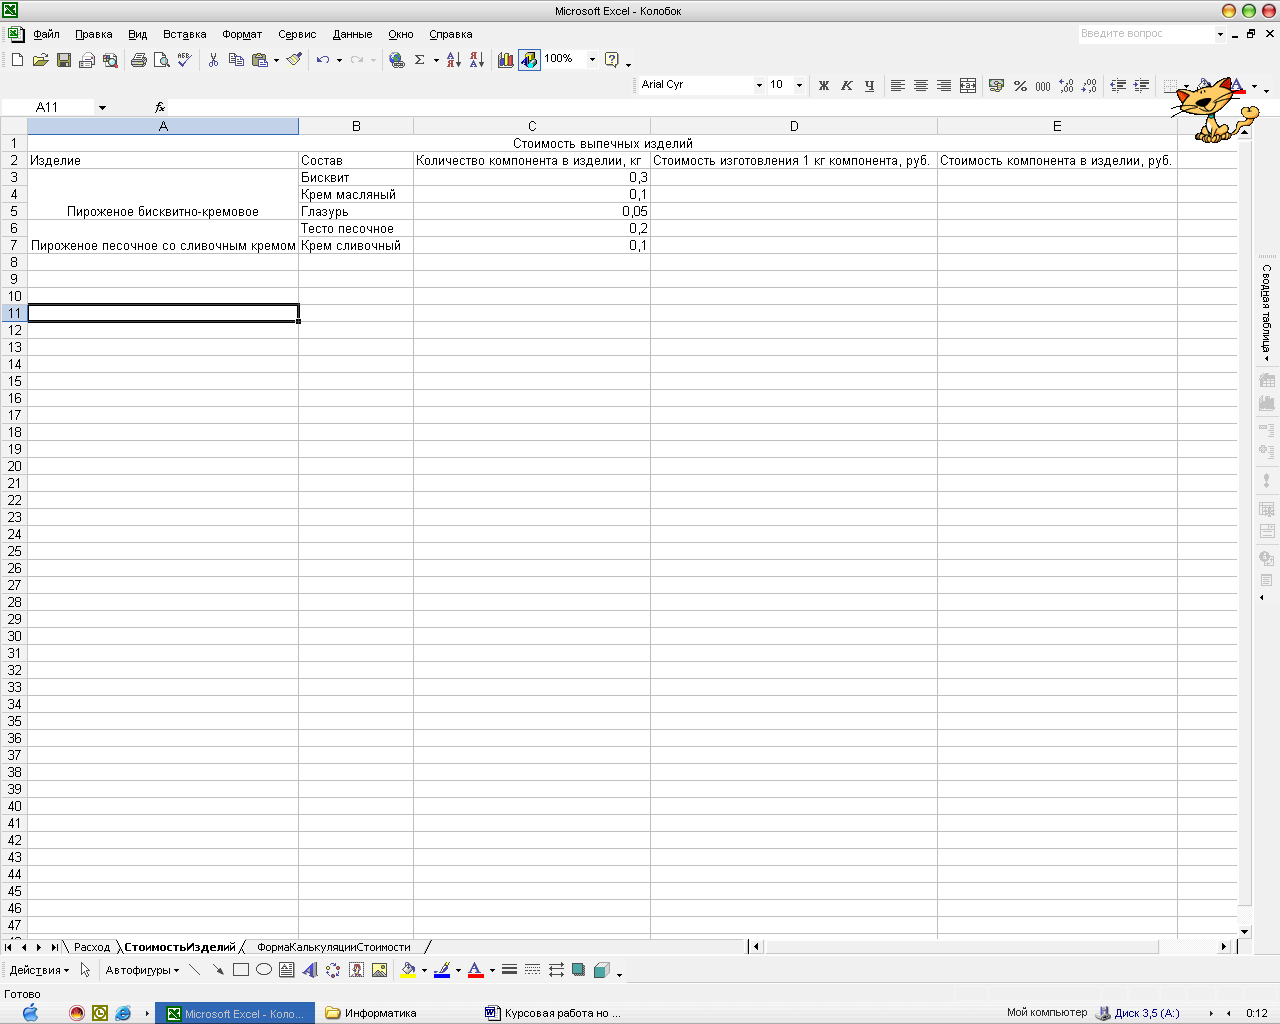Decrease the indent
This screenshot has height=1024, width=1280.
pyautogui.click(x=1118, y=86)
